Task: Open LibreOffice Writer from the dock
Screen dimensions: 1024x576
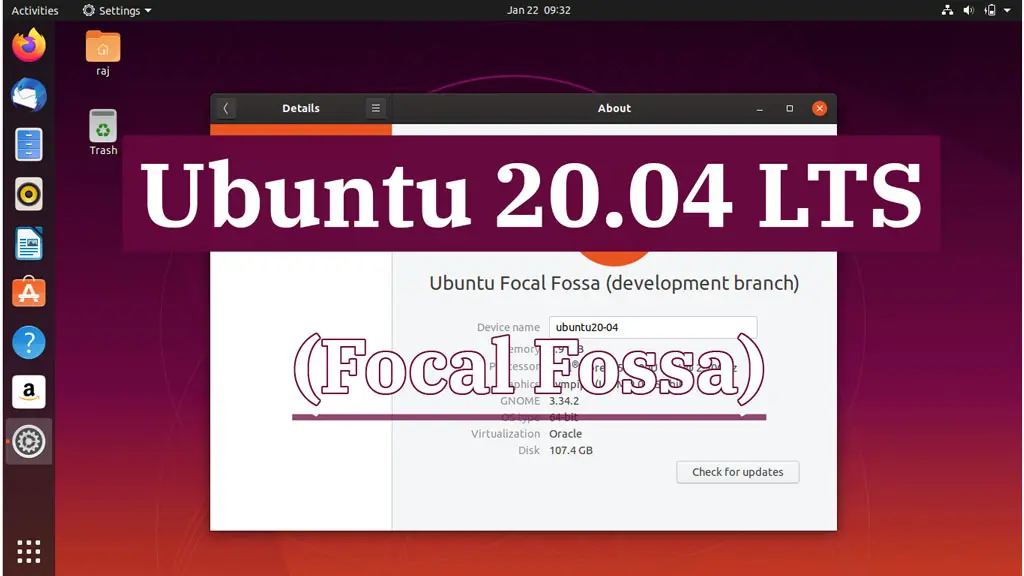Action: click(x=29, y=244)
